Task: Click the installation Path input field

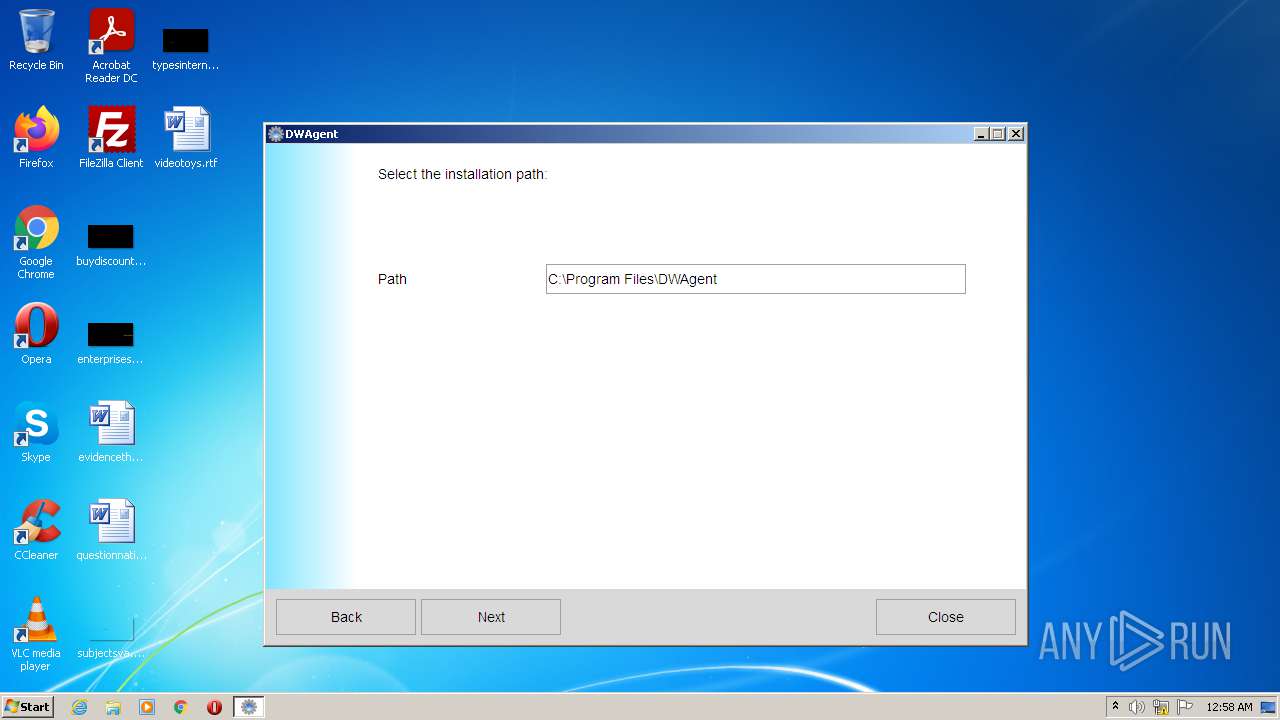Action: pyautogui.click(x=756, y=279)
